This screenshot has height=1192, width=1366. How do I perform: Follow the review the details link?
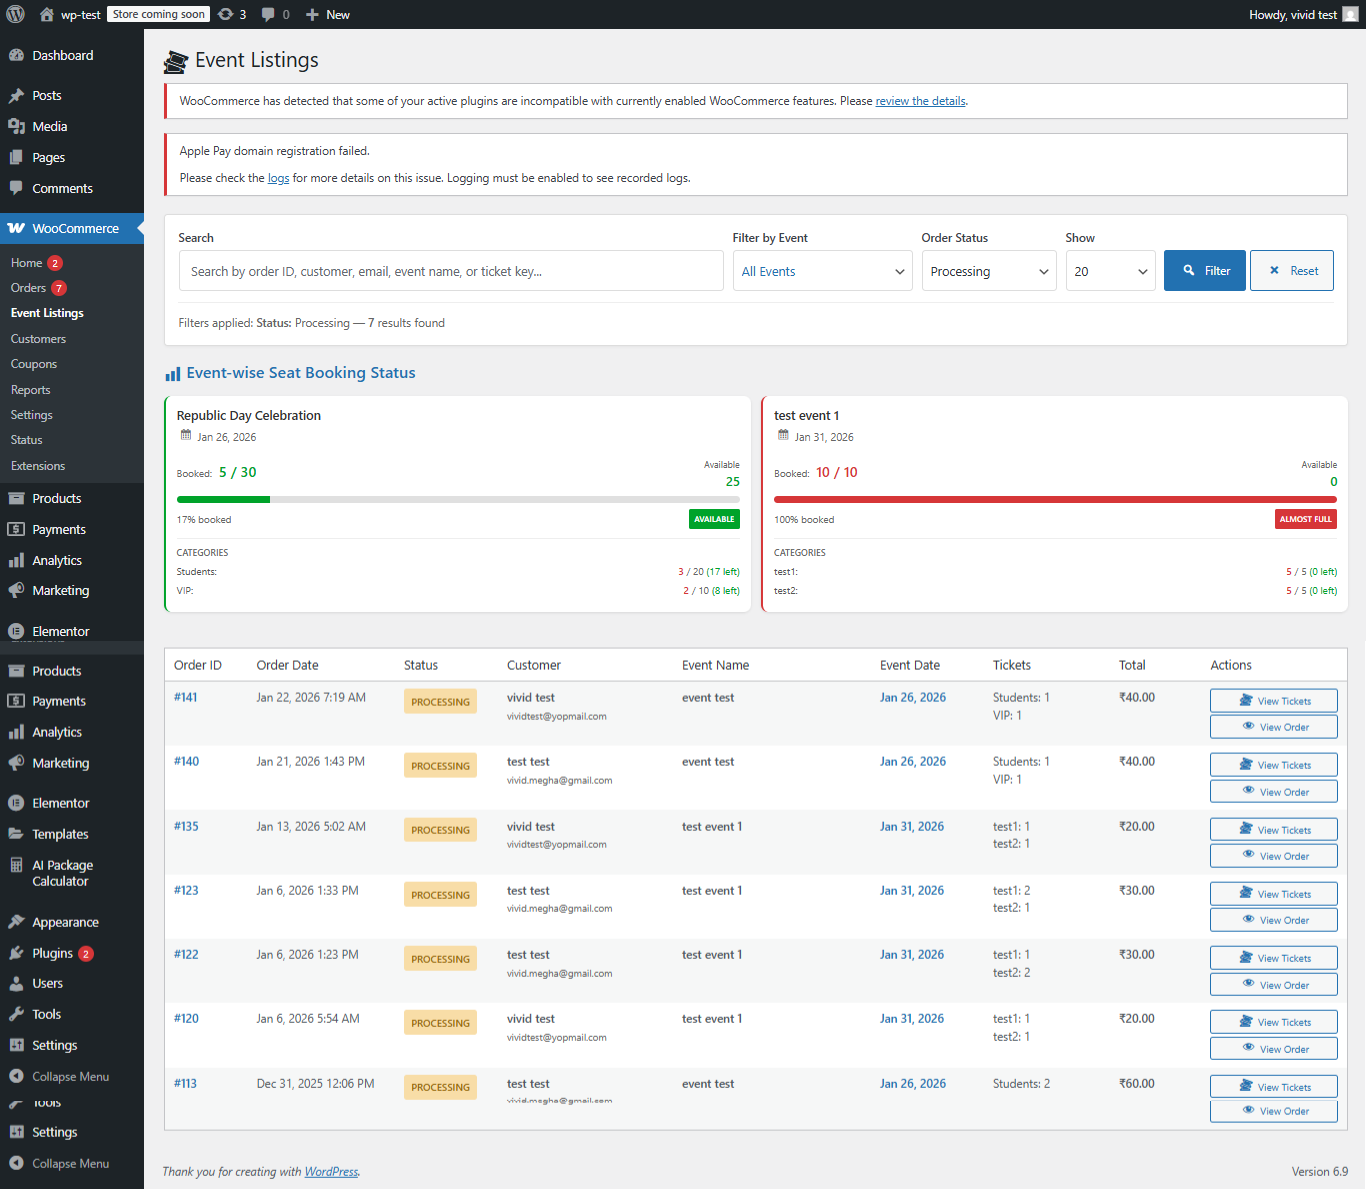[919, 100]
